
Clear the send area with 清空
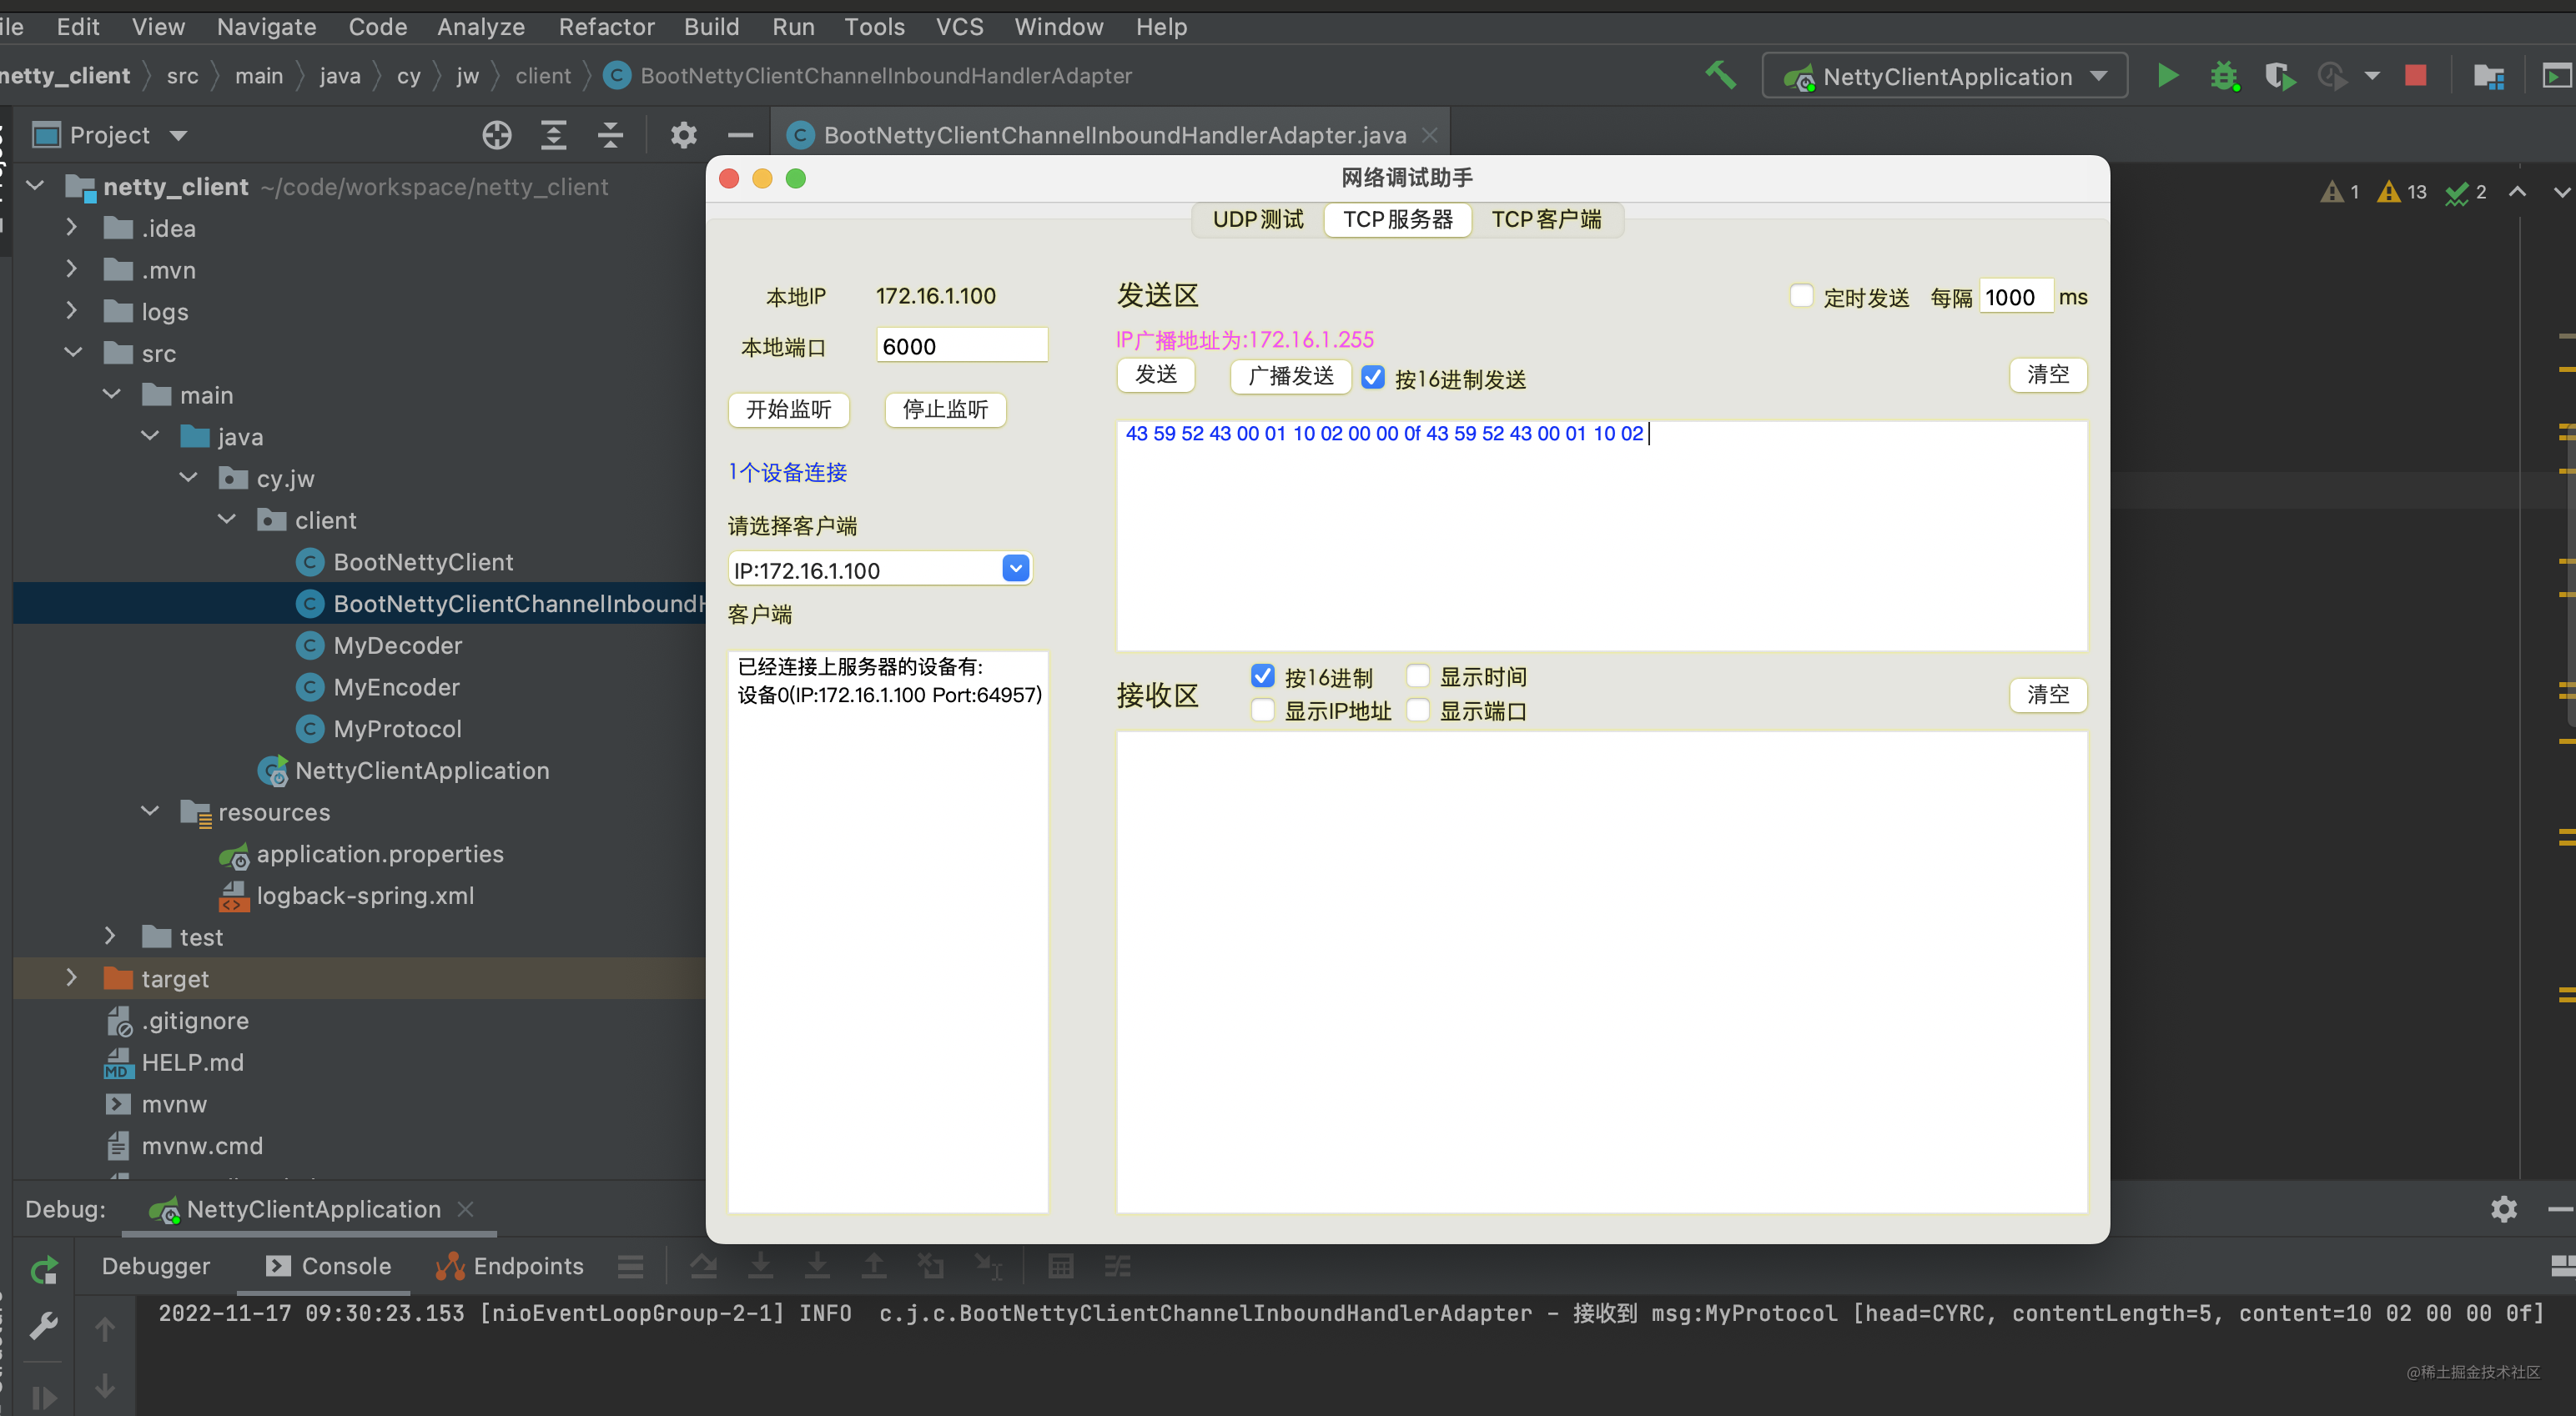(2048, 375)
